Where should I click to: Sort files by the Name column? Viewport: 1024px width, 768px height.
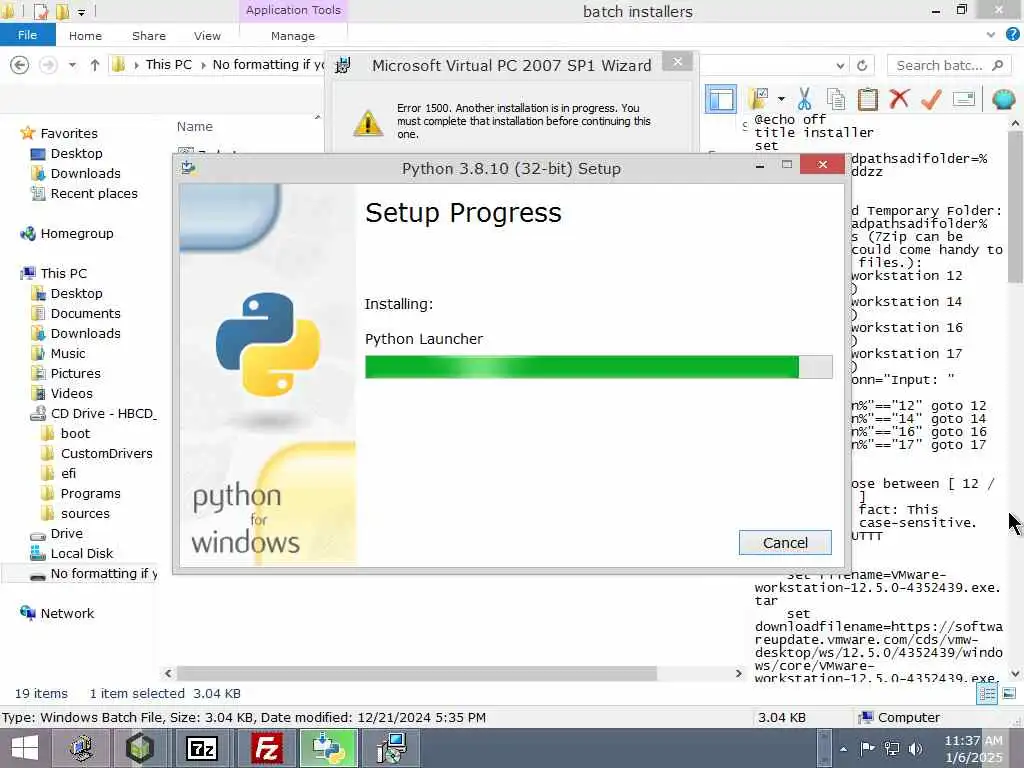point(195,127)
